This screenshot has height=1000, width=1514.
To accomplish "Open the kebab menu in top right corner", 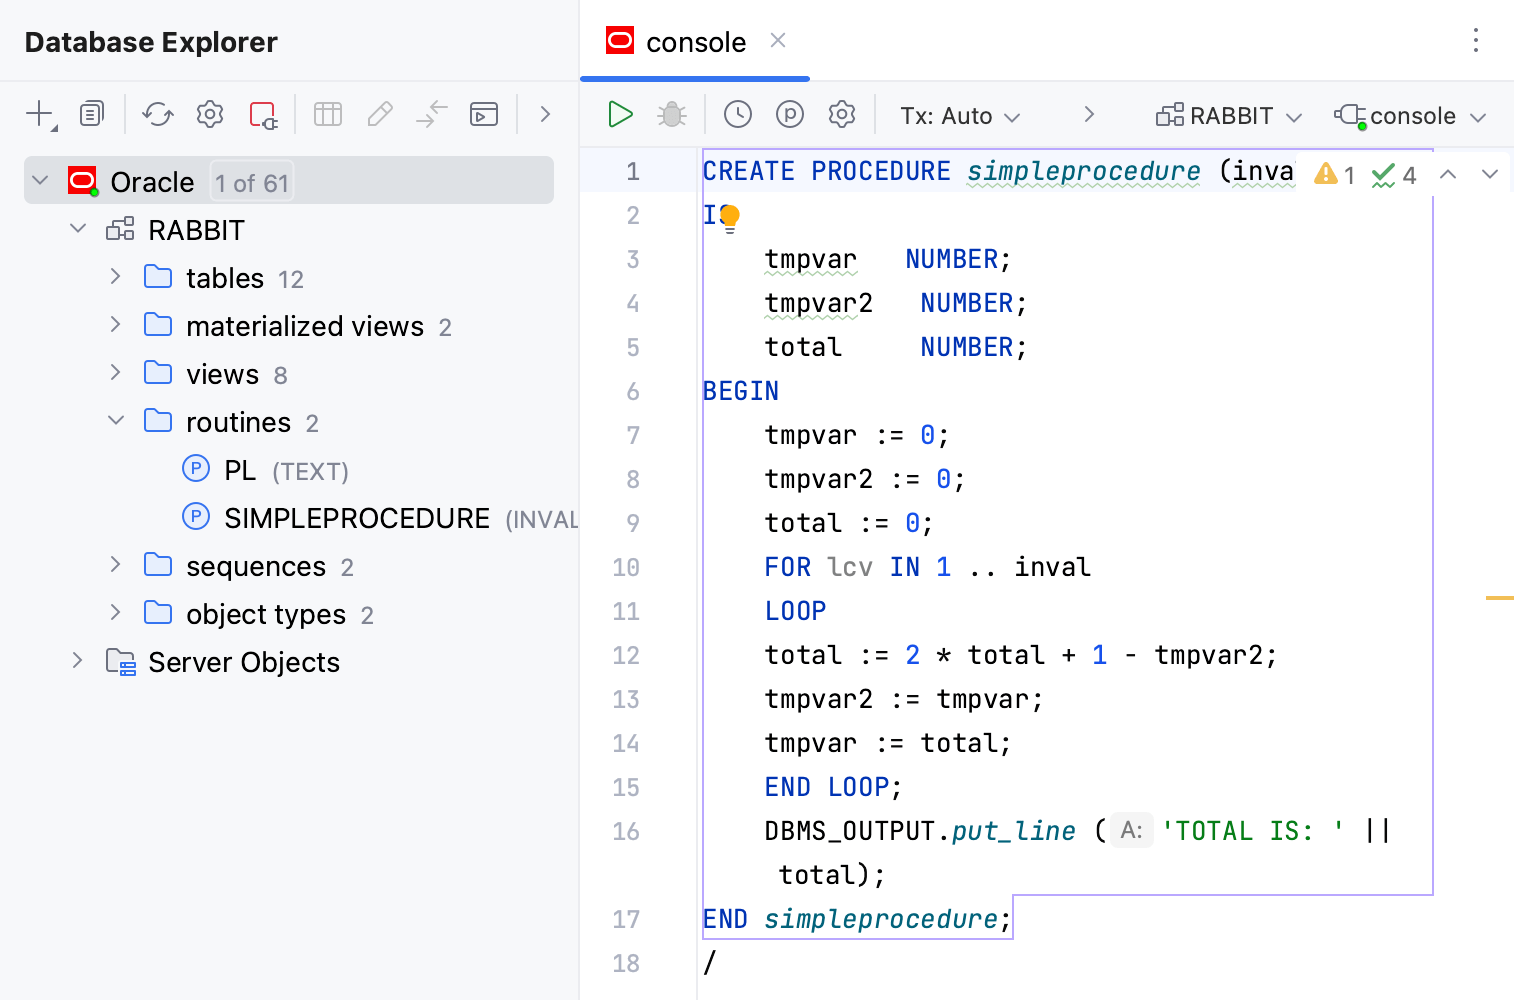I will click(1476, 40).
